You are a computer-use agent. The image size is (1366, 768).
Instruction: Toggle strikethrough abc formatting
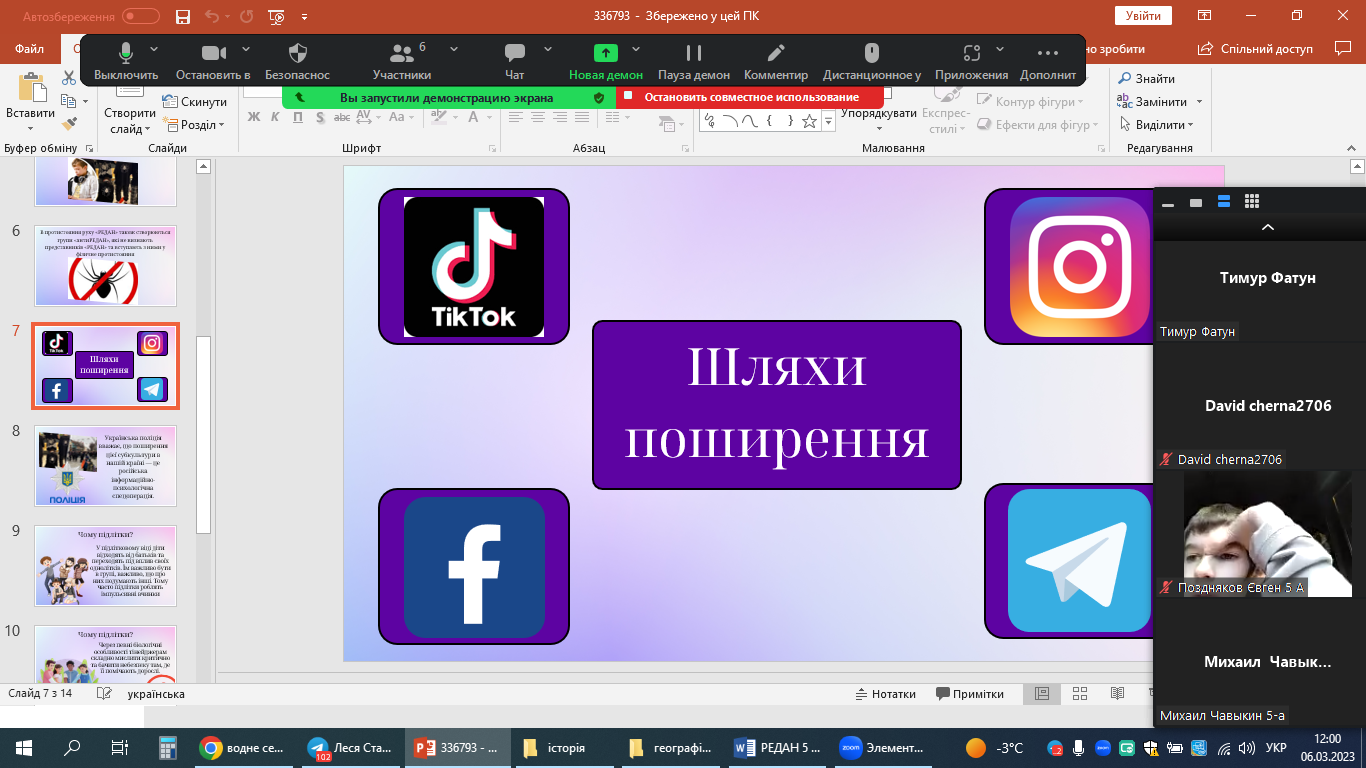point(341,117)
